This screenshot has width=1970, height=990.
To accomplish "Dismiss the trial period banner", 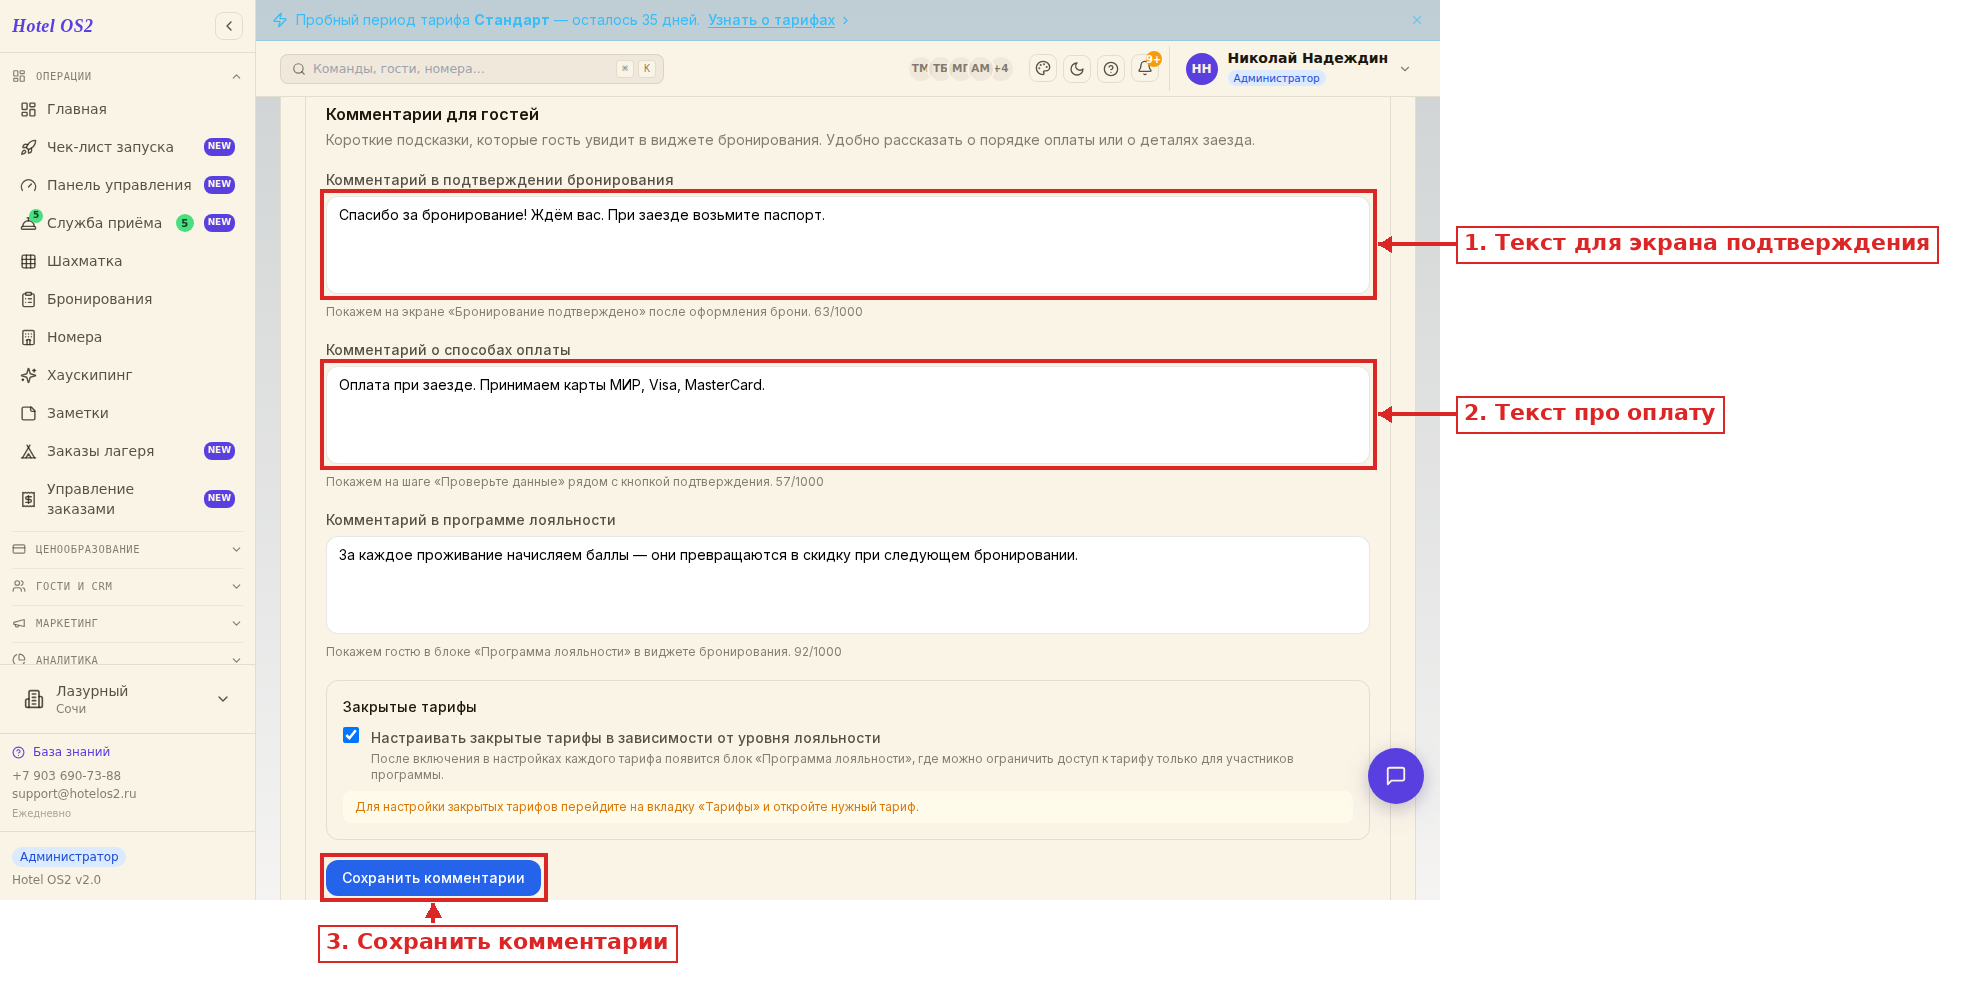I will click(1417, 20).
